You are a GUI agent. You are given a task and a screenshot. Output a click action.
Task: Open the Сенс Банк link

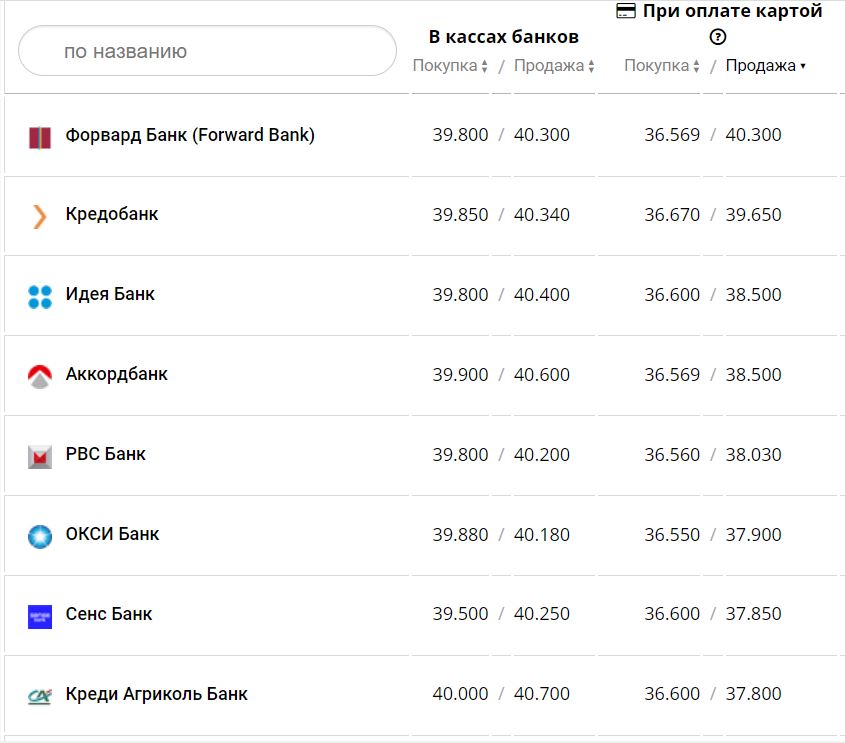click(109, 614)
